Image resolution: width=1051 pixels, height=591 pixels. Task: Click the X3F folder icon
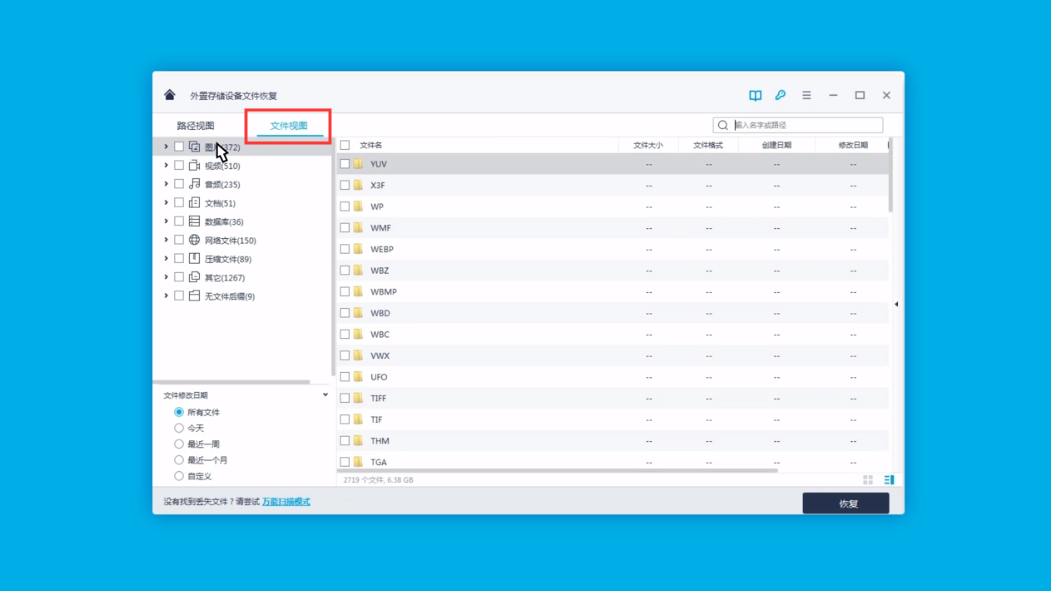click(x=359, y=185)
